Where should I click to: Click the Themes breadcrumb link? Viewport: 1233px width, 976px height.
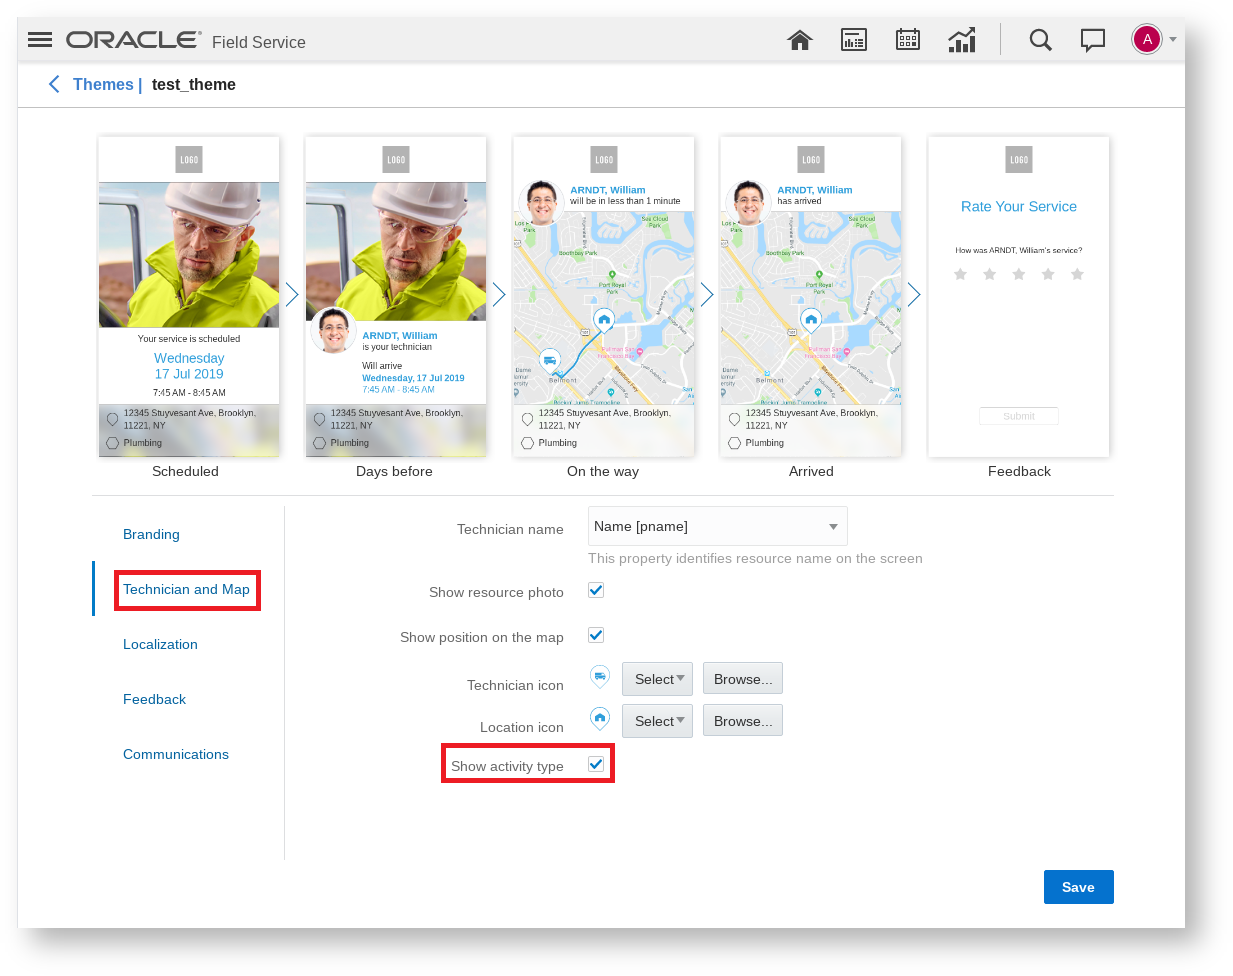pyautogui.click(x=103, y=84)
